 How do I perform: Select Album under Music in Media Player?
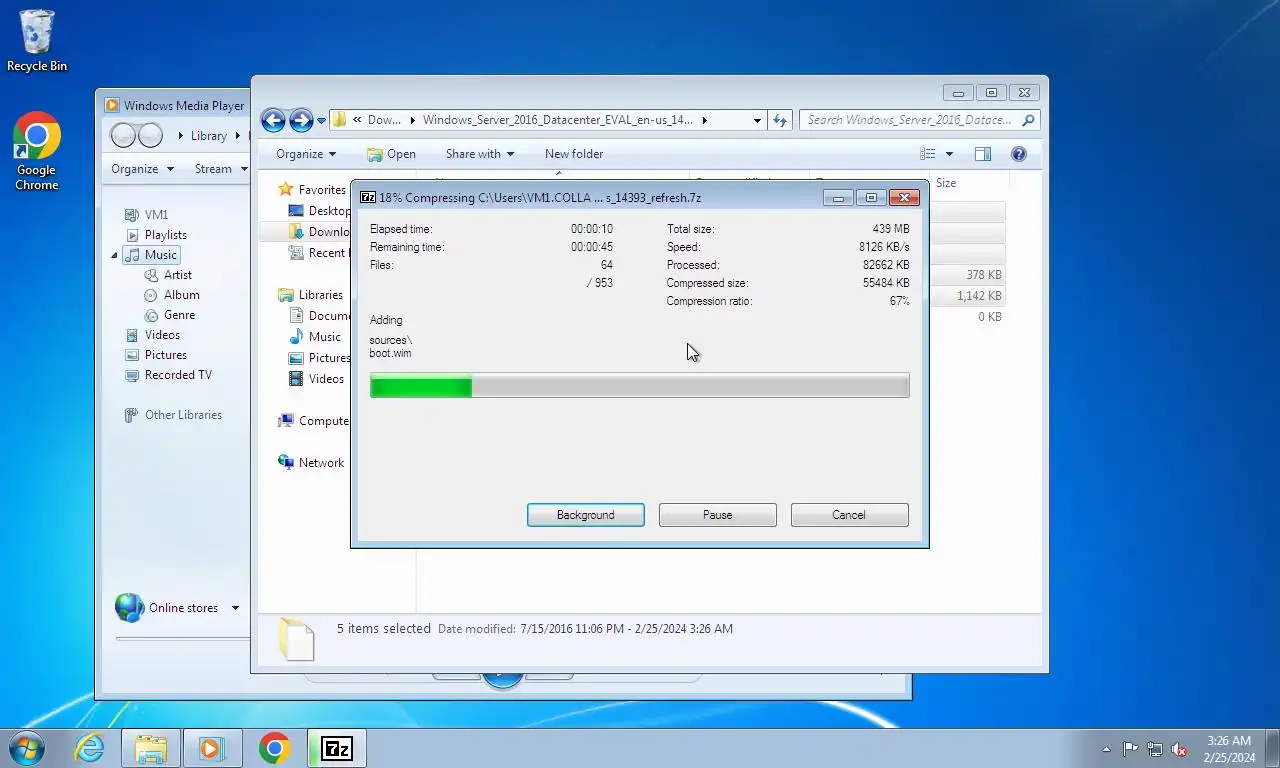tap(172, 295)
